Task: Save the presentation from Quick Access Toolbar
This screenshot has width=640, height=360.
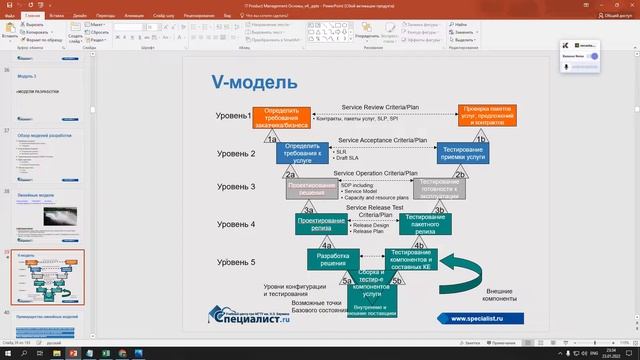Action: tap(9, 5)
